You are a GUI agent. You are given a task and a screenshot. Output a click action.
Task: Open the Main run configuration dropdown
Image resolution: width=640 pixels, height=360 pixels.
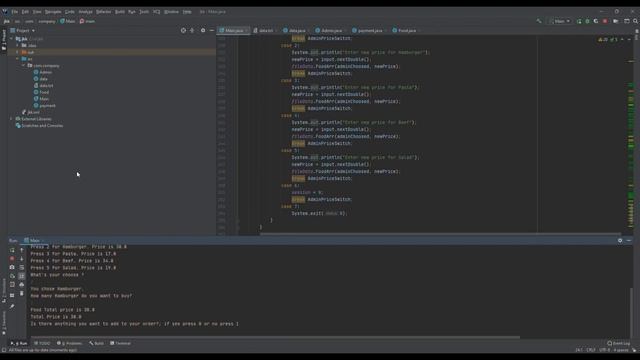[x=561, y=21]
